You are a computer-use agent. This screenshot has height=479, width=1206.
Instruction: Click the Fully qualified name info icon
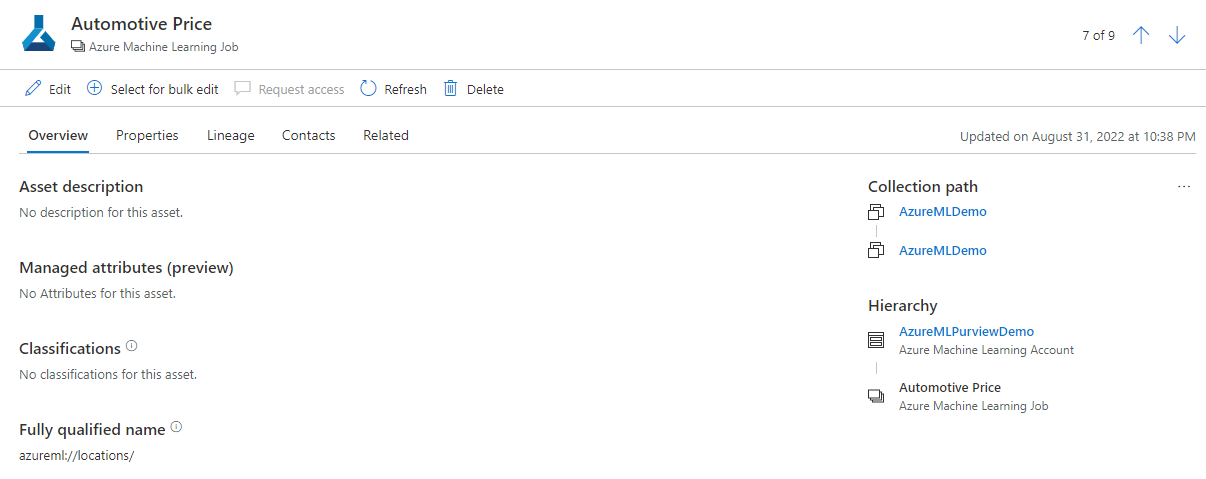176,427
